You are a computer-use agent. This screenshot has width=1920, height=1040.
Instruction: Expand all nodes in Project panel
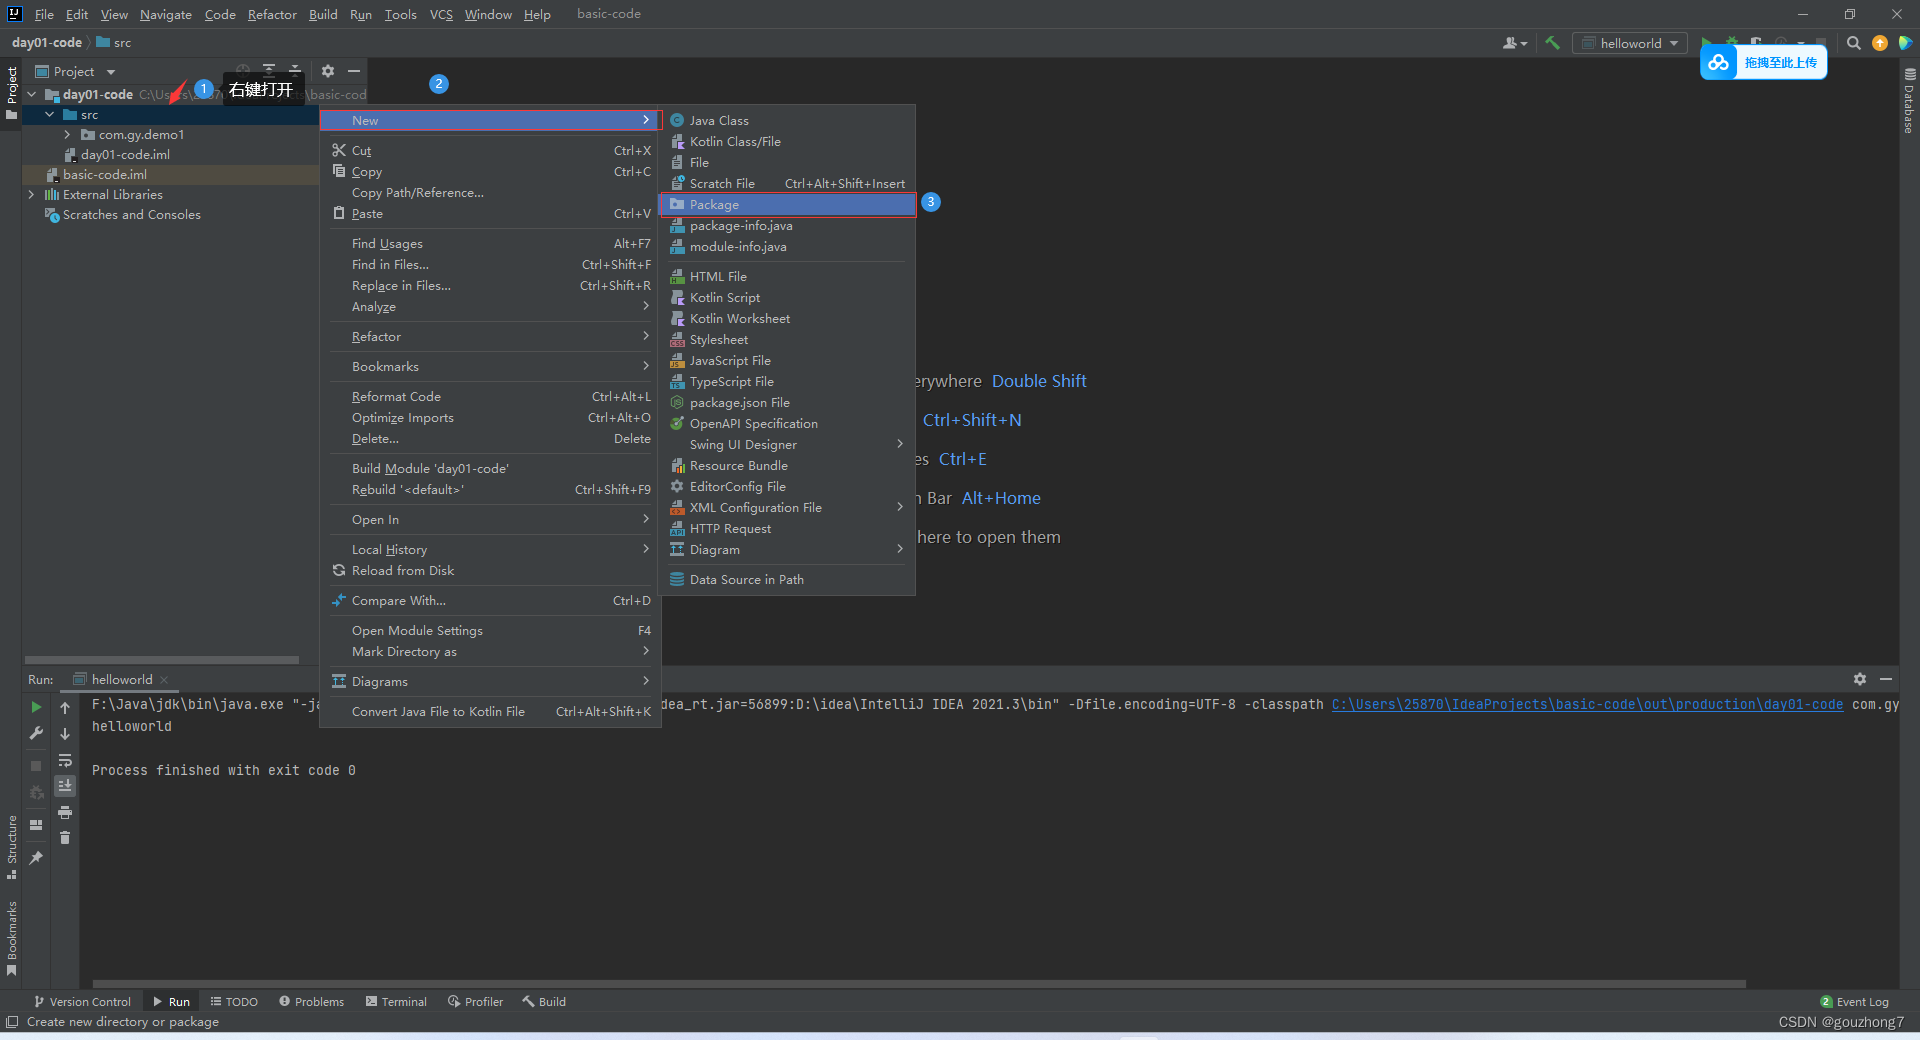click(x=269, y=71)
